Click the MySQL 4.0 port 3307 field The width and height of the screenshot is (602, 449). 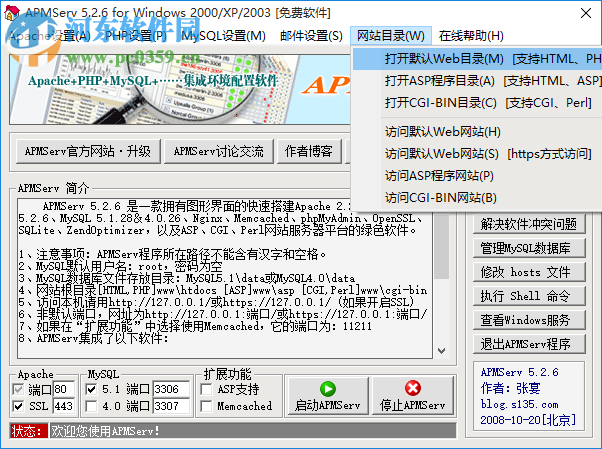(x=171, y=406)
